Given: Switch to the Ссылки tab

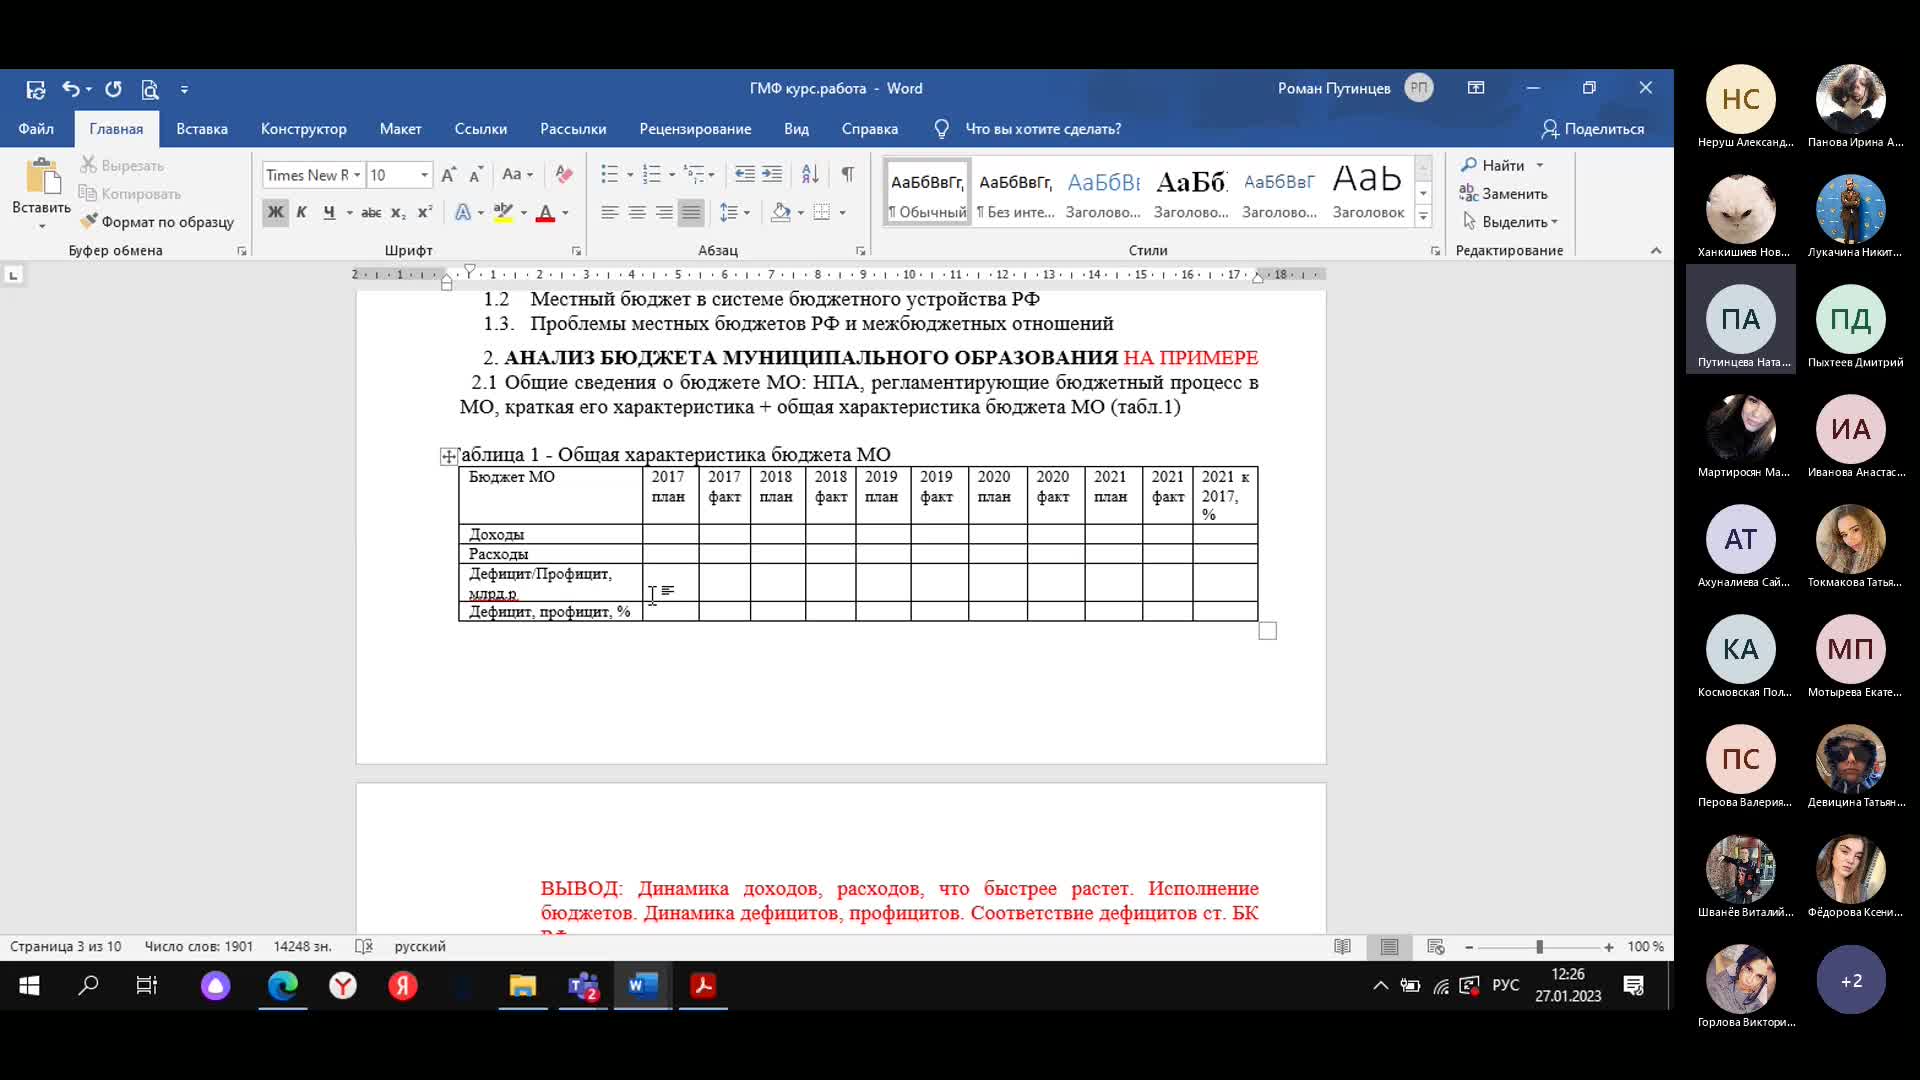Looking at the screenshot, I should tap(480, 129).
